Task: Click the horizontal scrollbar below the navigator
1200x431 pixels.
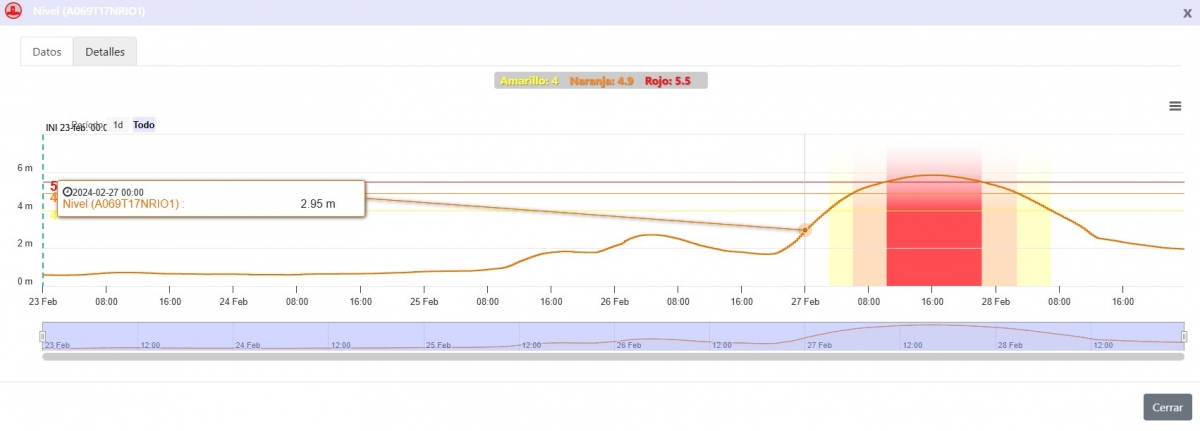Action: [x=612, y=356]
